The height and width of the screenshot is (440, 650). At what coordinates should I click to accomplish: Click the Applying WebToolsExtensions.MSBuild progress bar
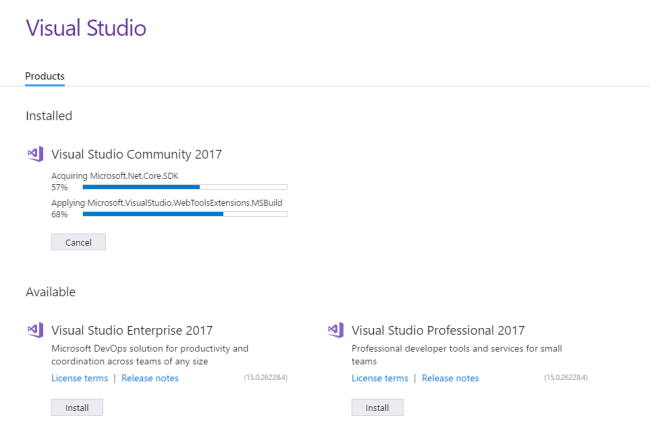(185, 213)
